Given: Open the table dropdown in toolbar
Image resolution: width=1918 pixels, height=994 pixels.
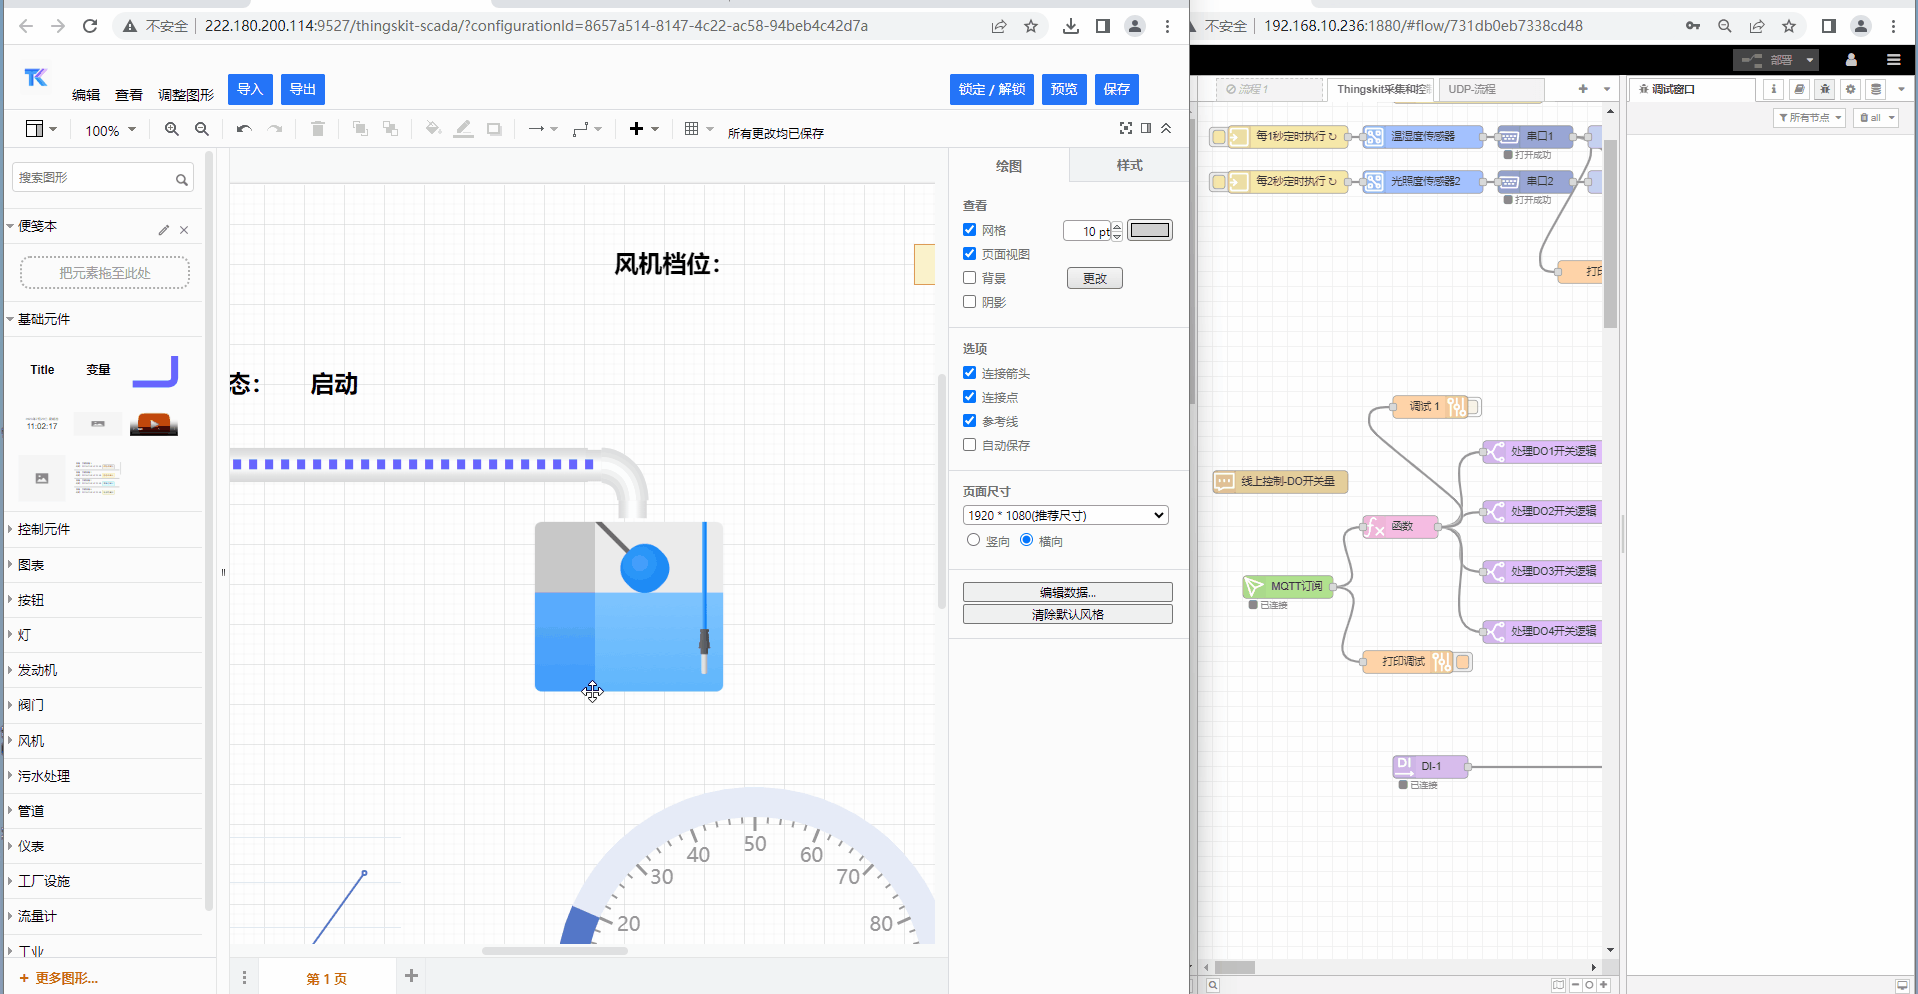Looking at the screenshot, I should click(x=699, y=129).
